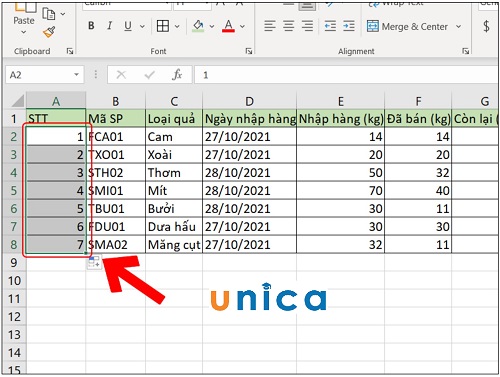Click Đã bán (kg) header cell
The height and width of the screenshot is (377, 500).
418,118
